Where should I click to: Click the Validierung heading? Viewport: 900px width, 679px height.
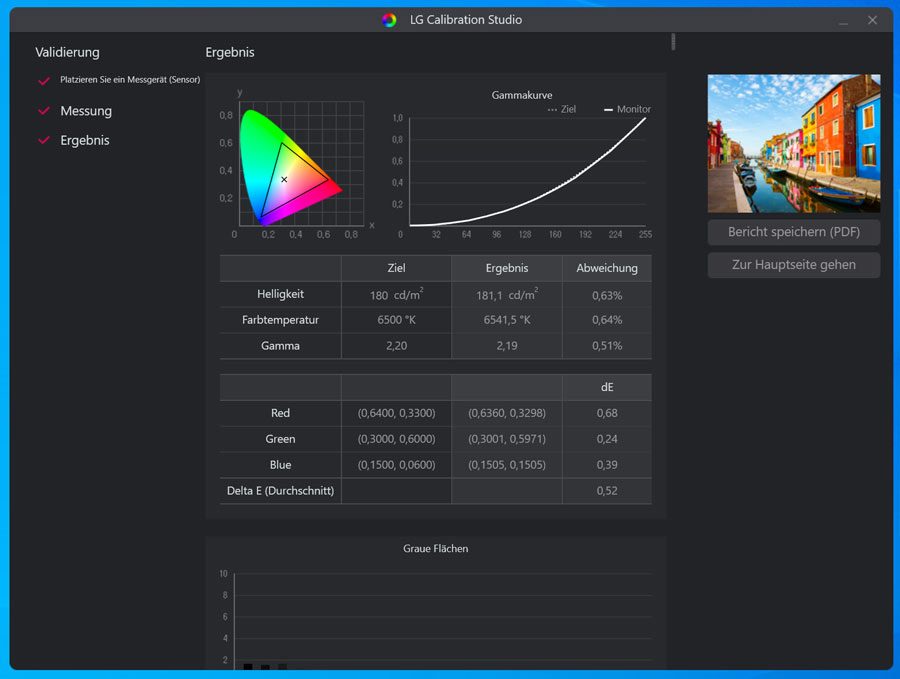pyautogui.click(x=67, y=52)
